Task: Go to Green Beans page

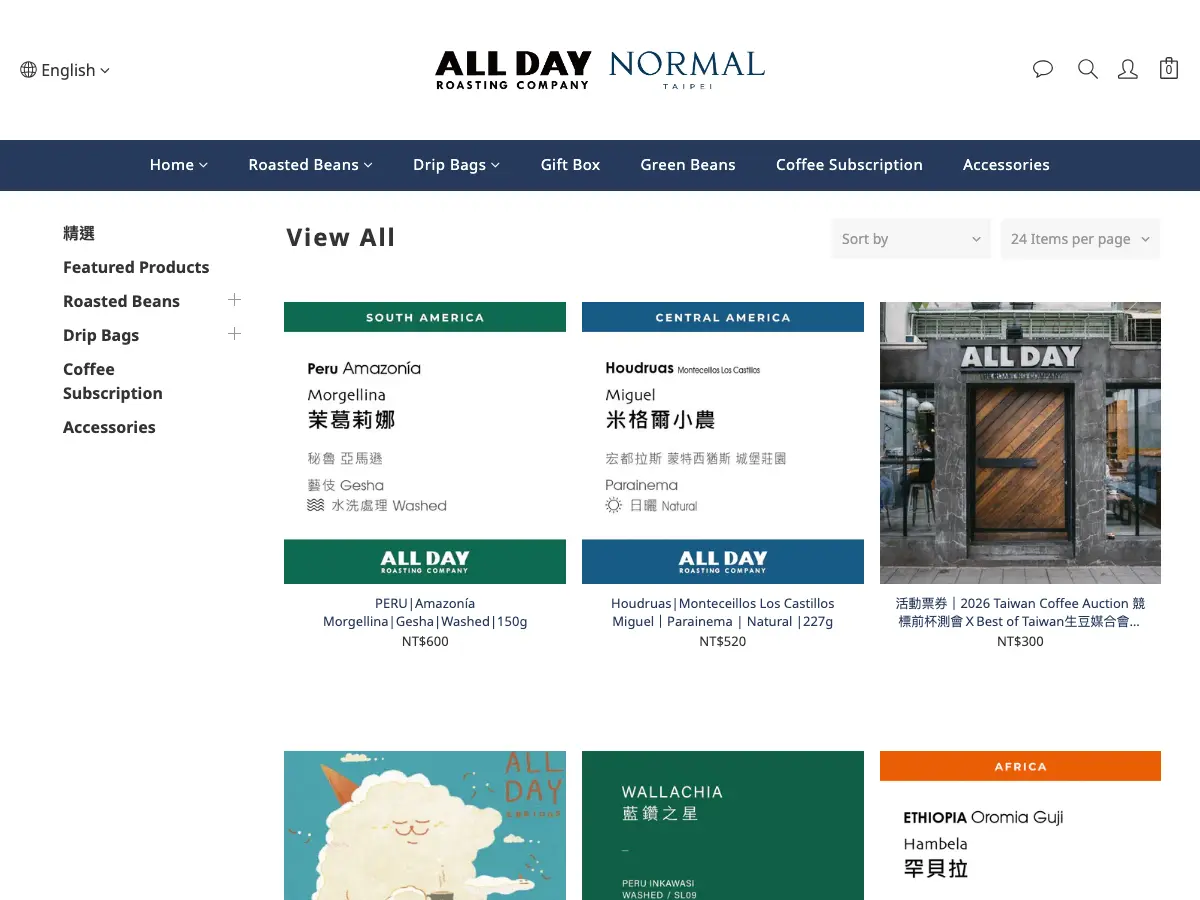Action: [x=688, y=165]
